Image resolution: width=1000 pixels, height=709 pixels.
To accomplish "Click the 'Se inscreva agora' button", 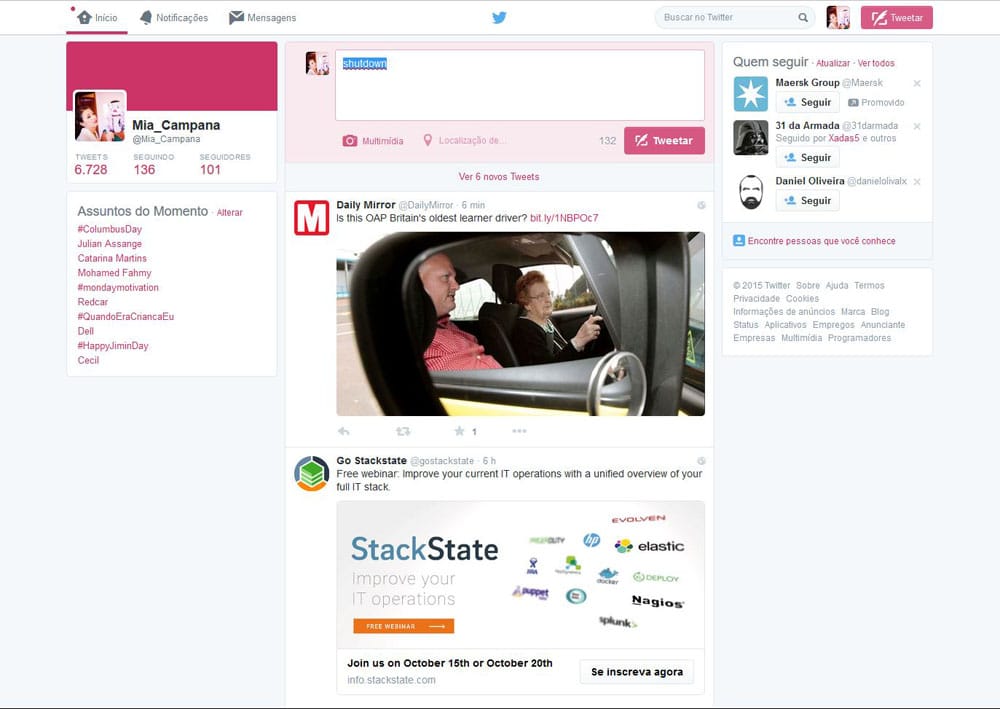I will [636, 672].
